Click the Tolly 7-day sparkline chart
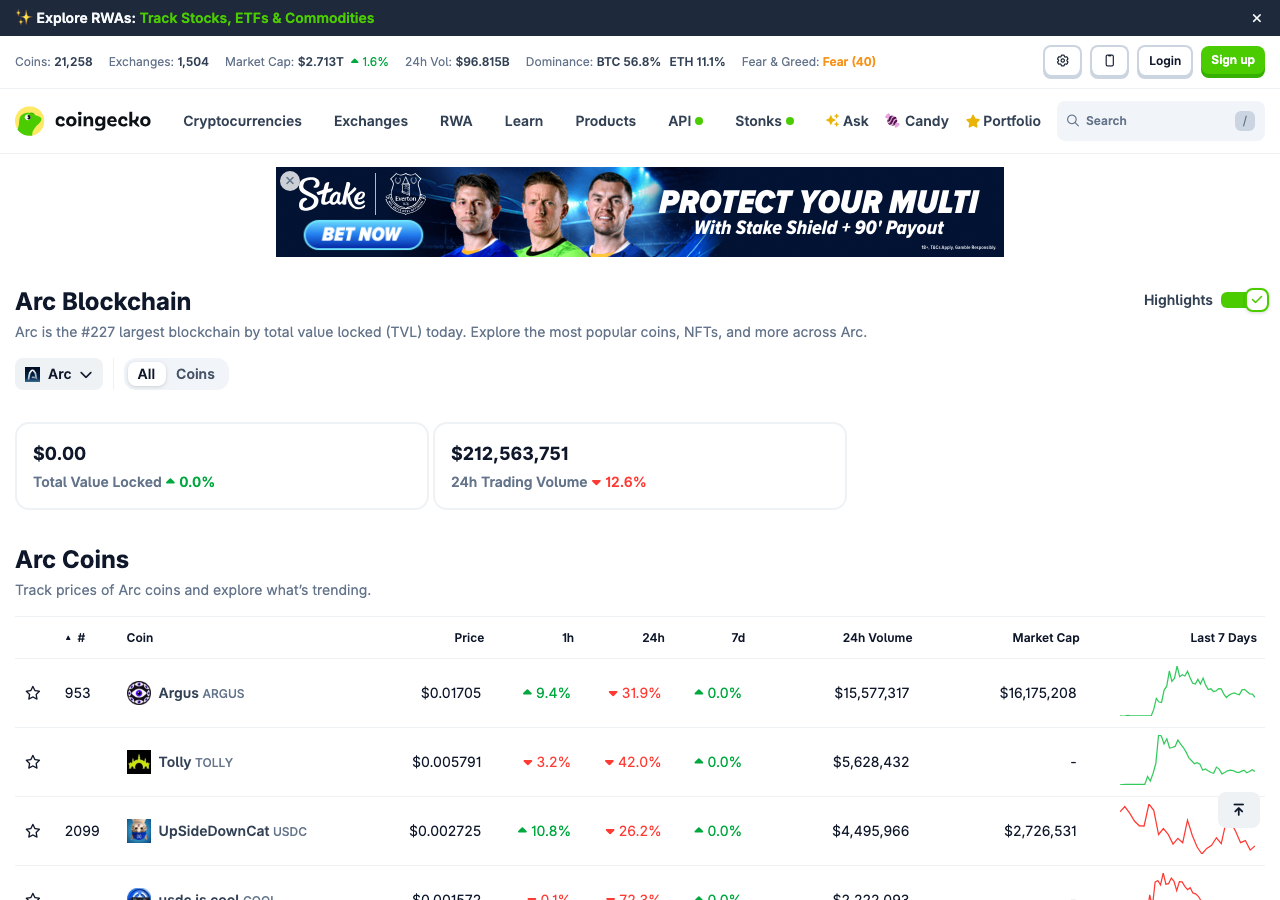 pyautogui.click(x=1188, y=761)
